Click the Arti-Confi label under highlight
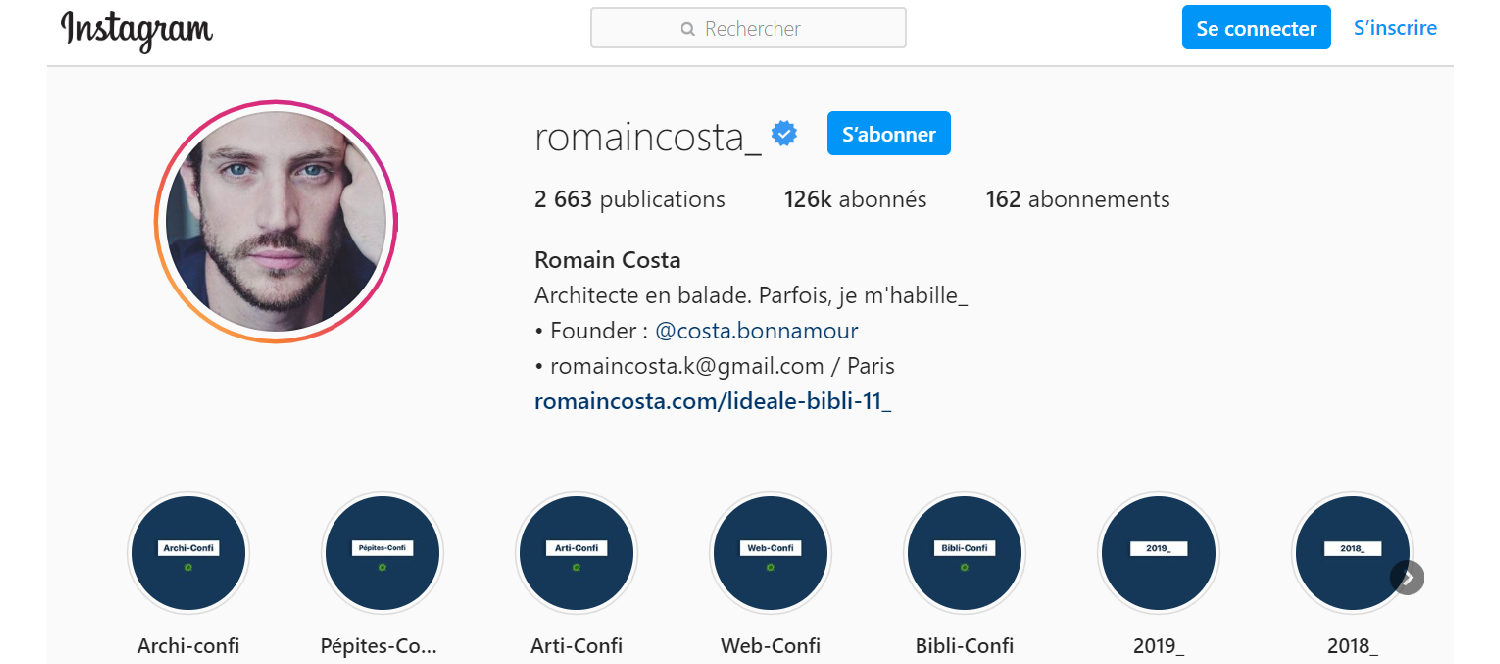1500x664 pixels. 576,646
